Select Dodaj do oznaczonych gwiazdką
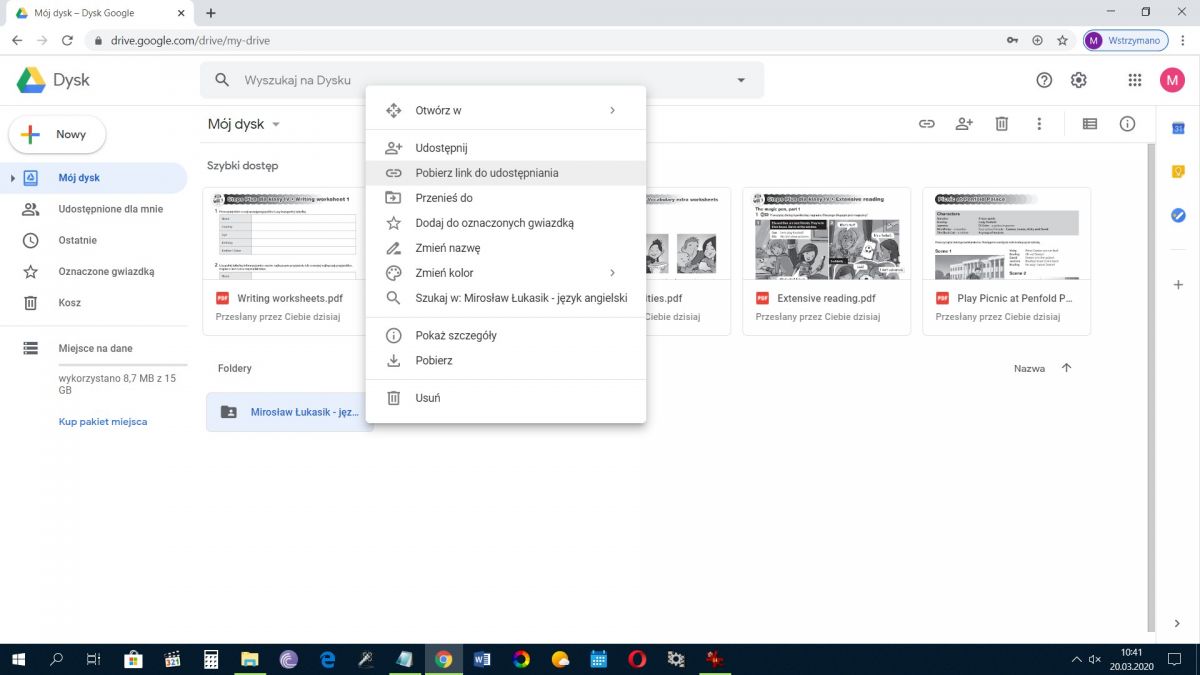This screenshot has width=1200, height=675. click(506, 223)
